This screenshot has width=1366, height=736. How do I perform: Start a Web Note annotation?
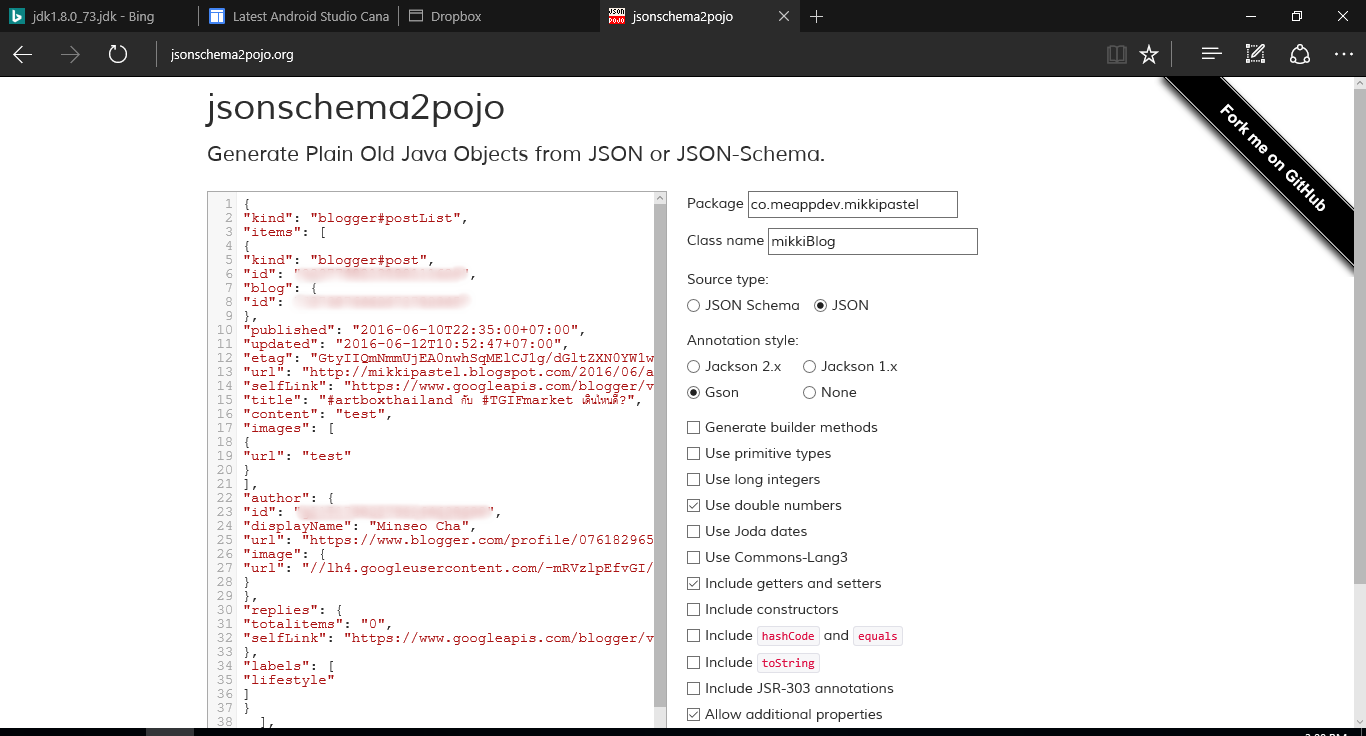click(x=1255, y=54)
